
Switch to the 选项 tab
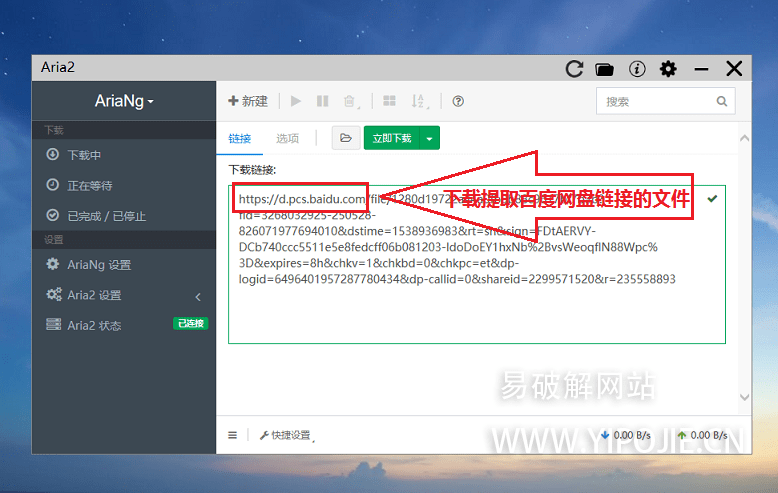pos(287,138)
